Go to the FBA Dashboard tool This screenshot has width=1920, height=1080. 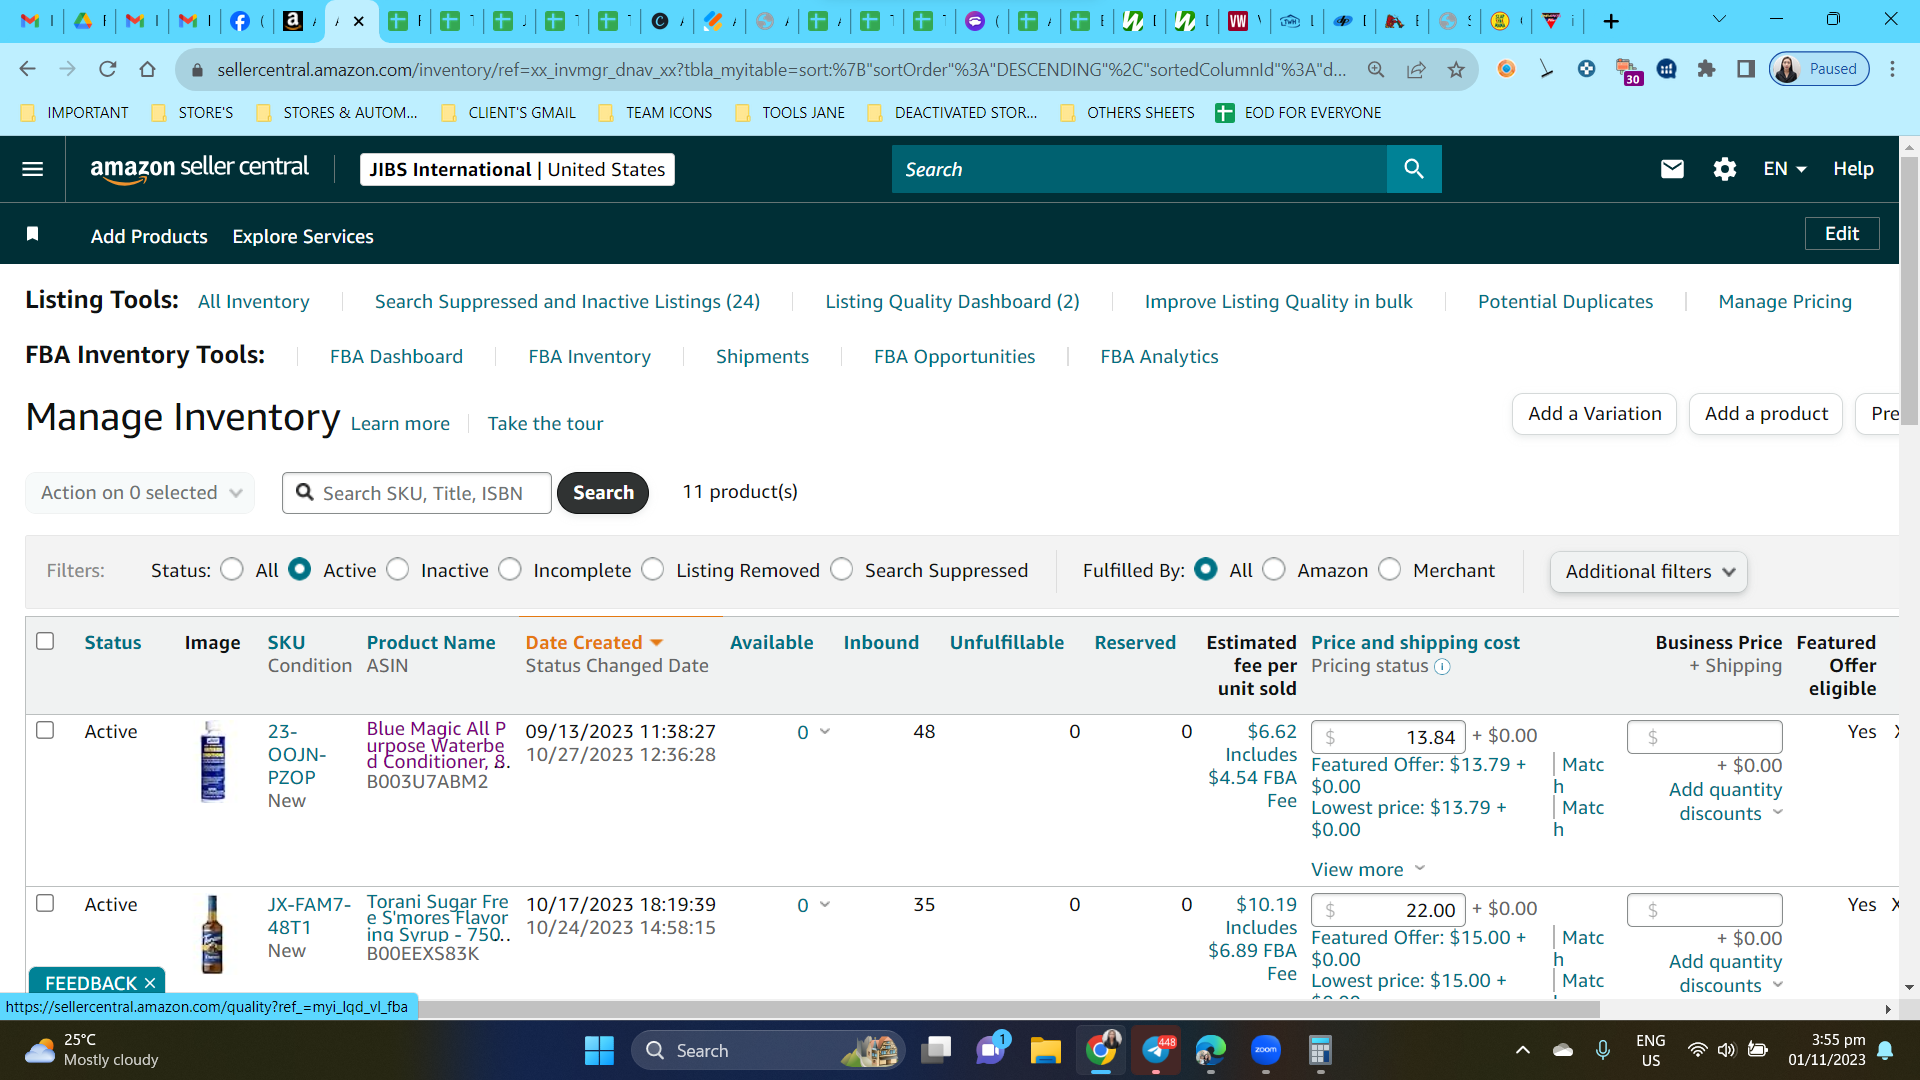[x=396, y=357]
